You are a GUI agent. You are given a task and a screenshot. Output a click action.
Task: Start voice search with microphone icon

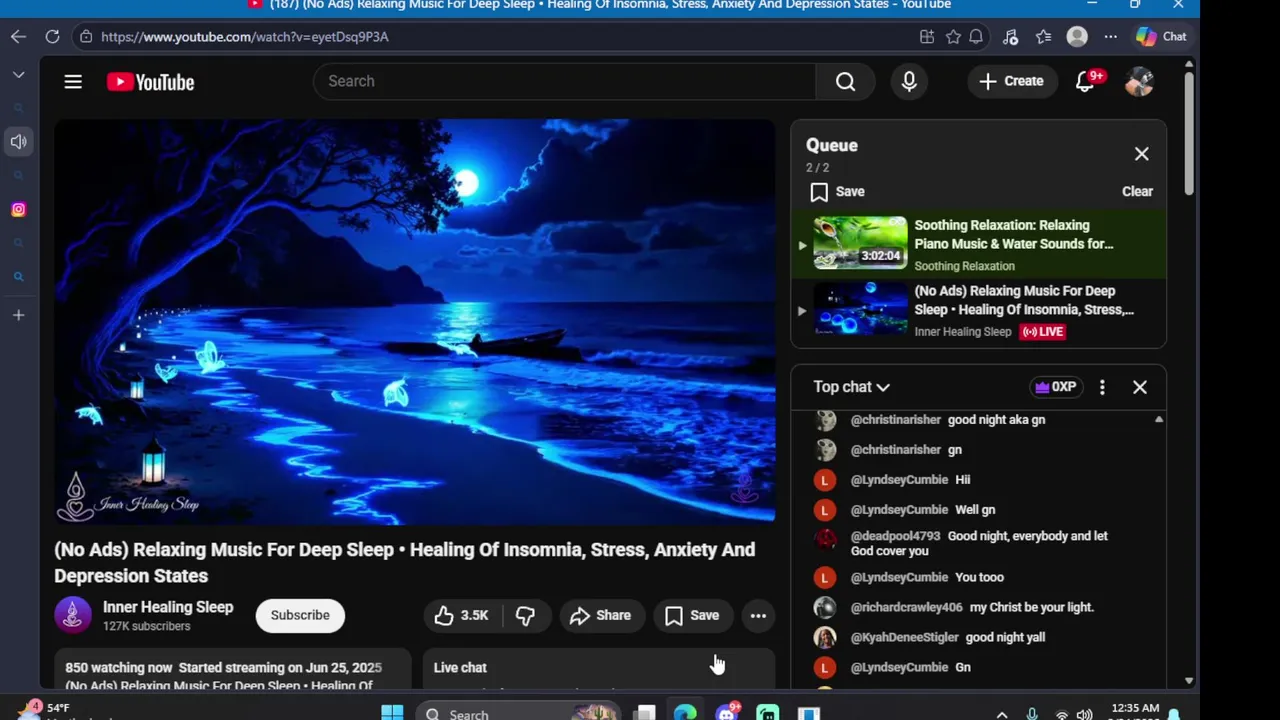909,81
